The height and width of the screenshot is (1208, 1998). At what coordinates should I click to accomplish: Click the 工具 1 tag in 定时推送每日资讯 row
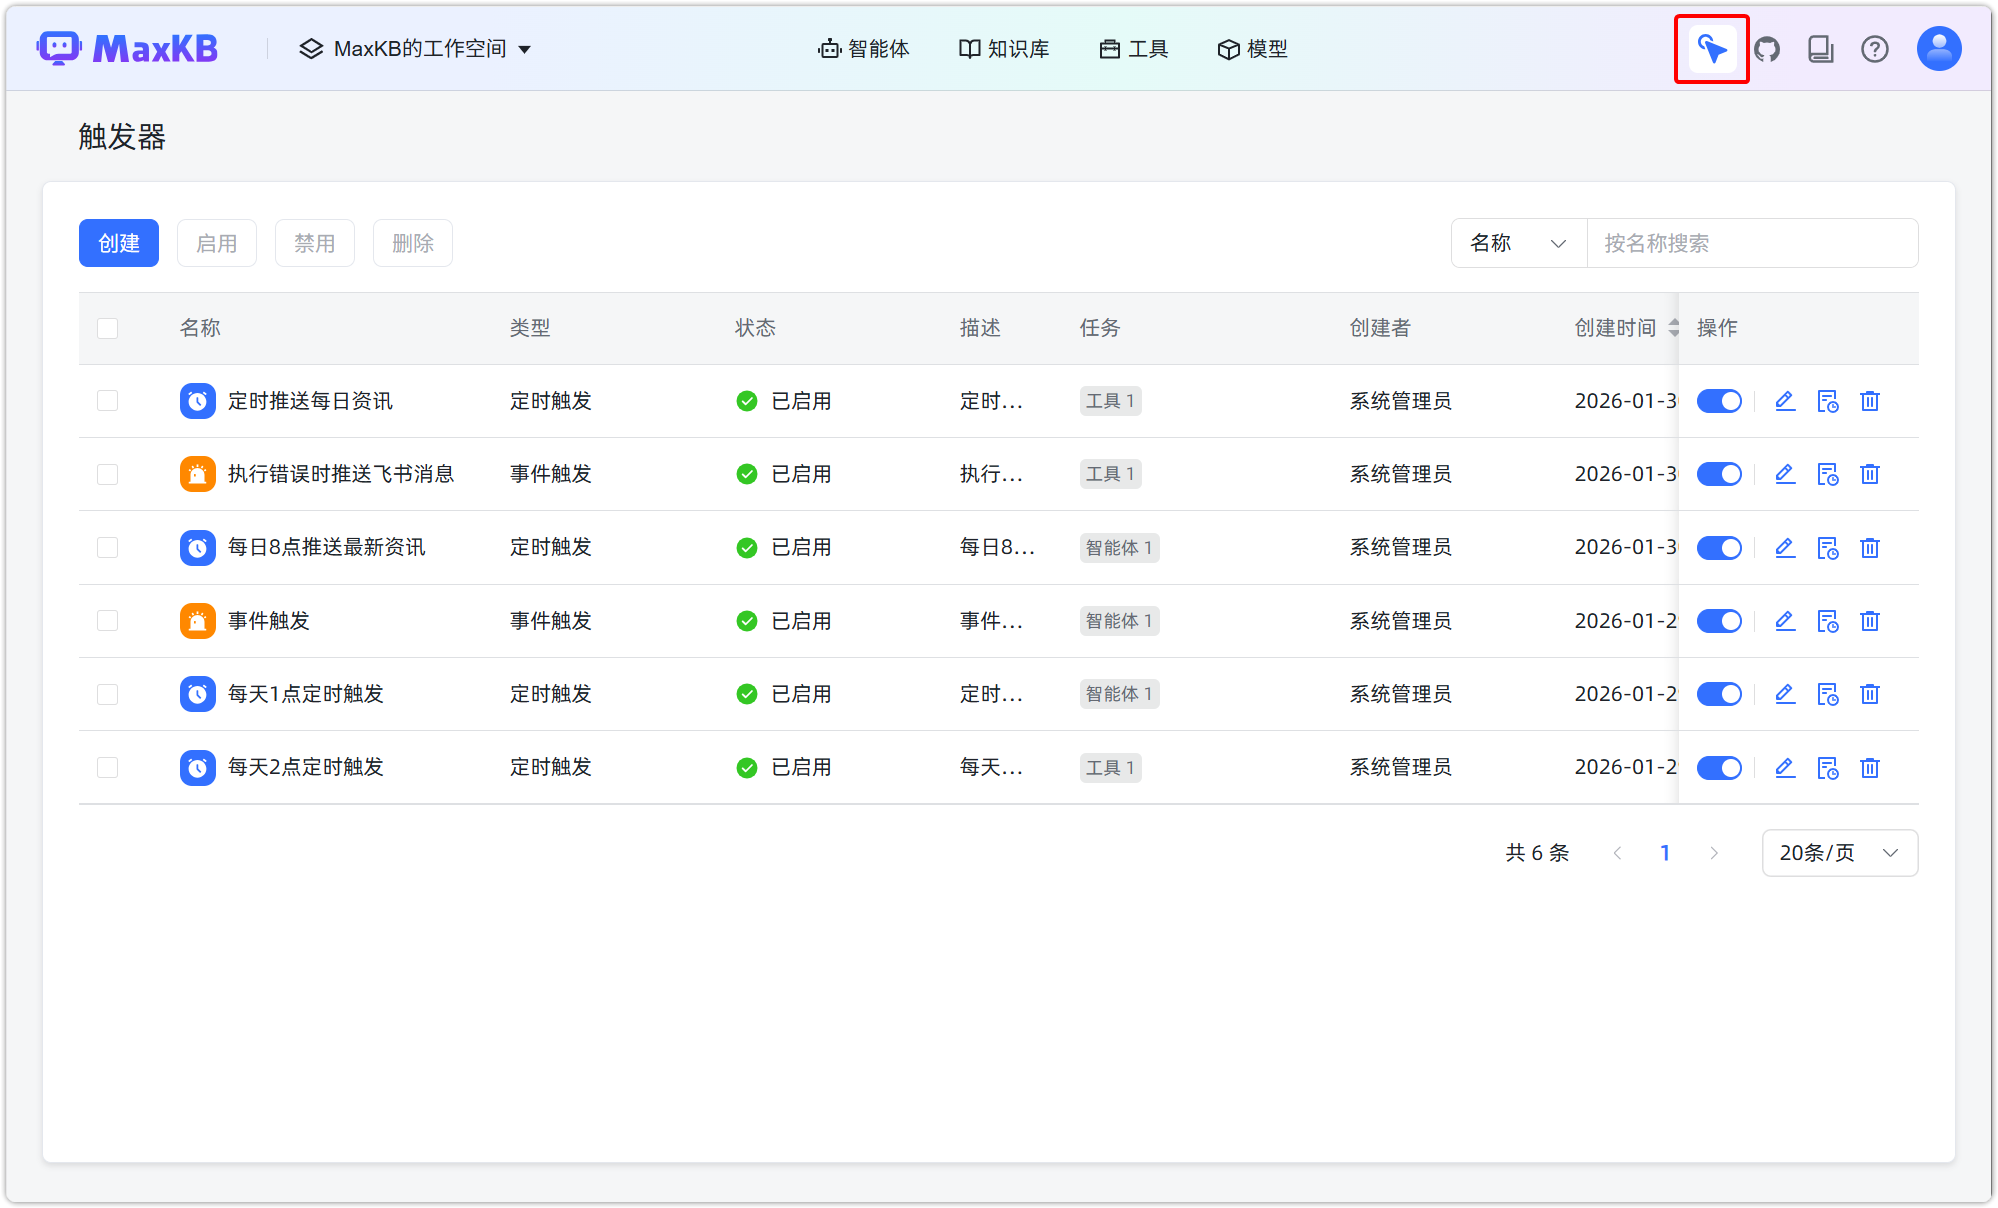tap(1110, 400)
